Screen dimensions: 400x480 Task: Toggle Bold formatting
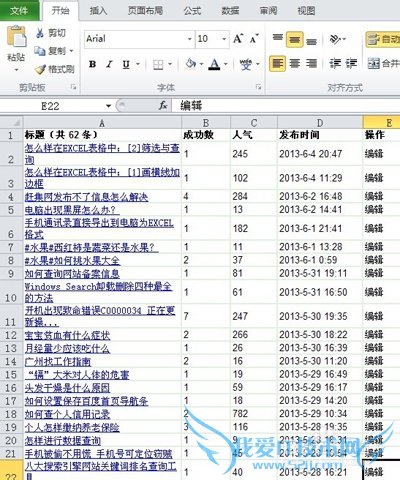93,64
